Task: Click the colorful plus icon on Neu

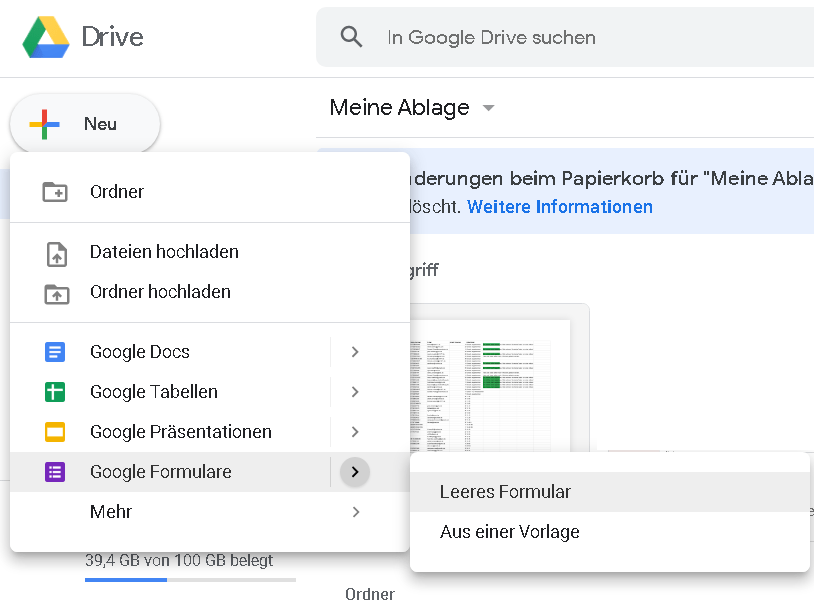Action: 45,124
